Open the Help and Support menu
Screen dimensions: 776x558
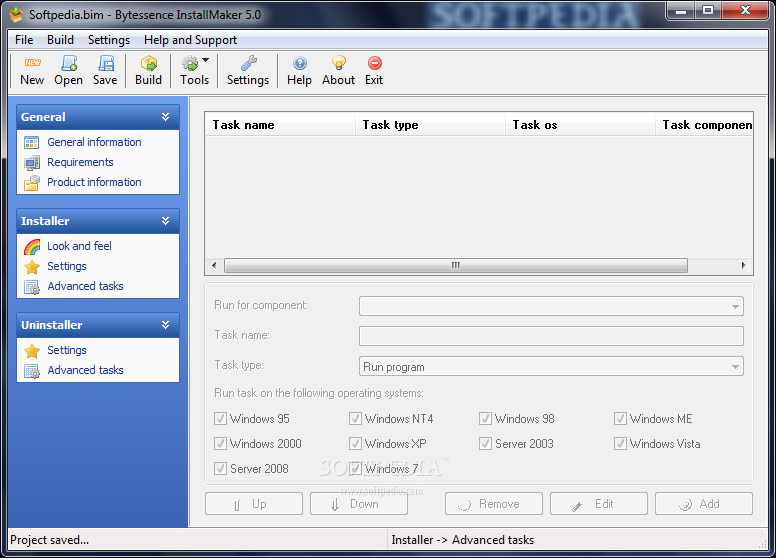[x=191, y=40]
